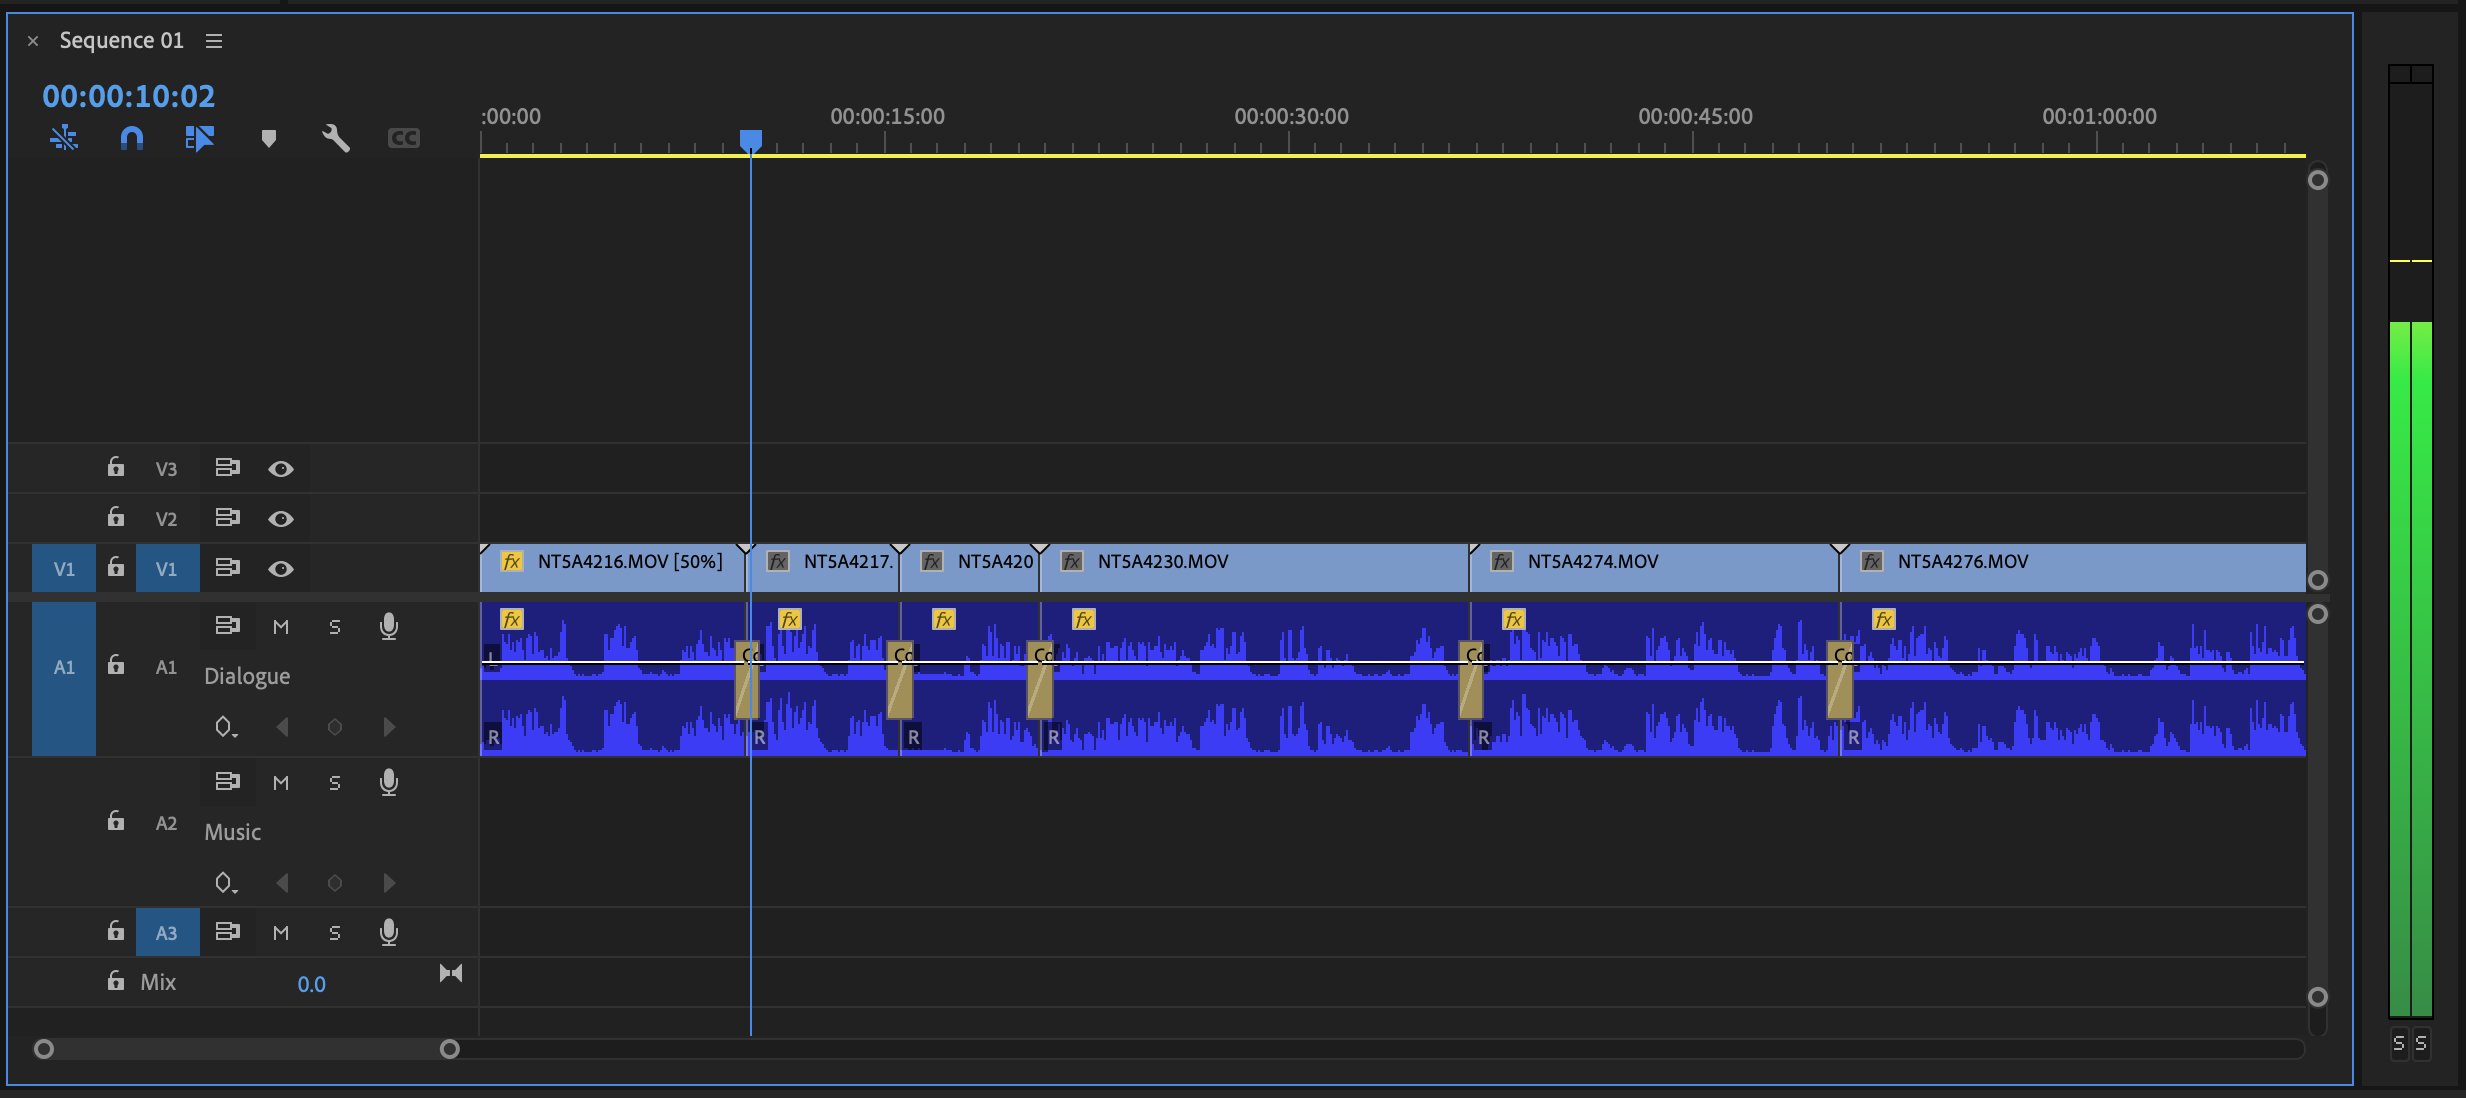Select clip NT5A4216.MOV [50%] on V1
The width and height of the screenshot is (2466, 1098).
tap(612, 568)
